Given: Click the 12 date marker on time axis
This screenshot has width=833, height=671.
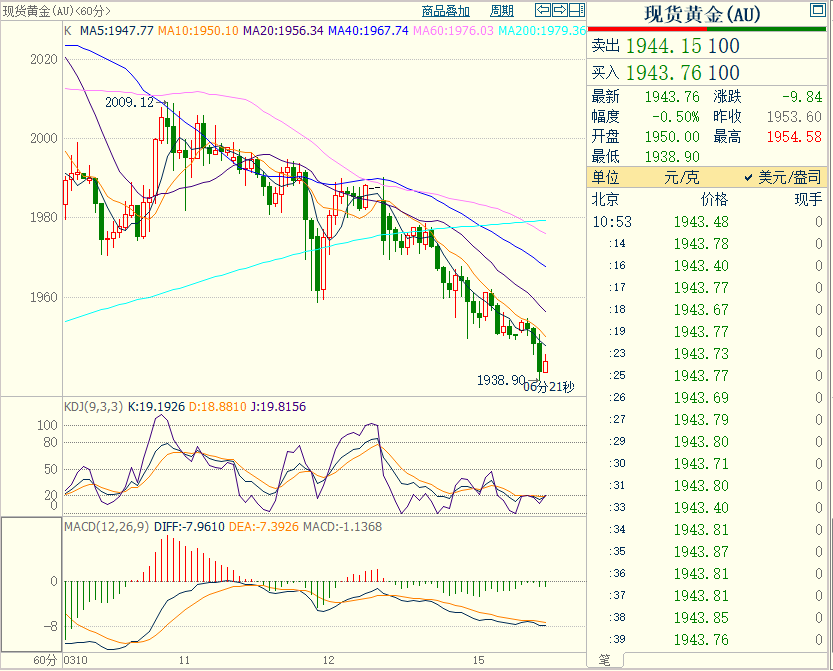Looking at the screenshot, I should (329, 660).
